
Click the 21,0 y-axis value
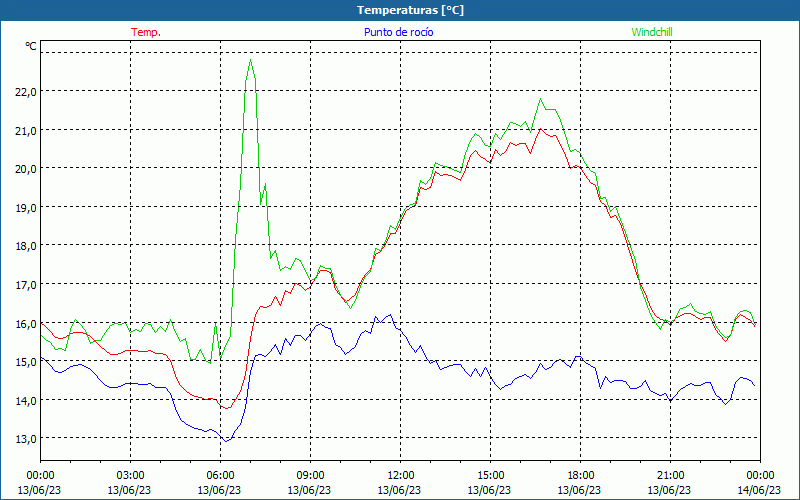click(26, 131)
